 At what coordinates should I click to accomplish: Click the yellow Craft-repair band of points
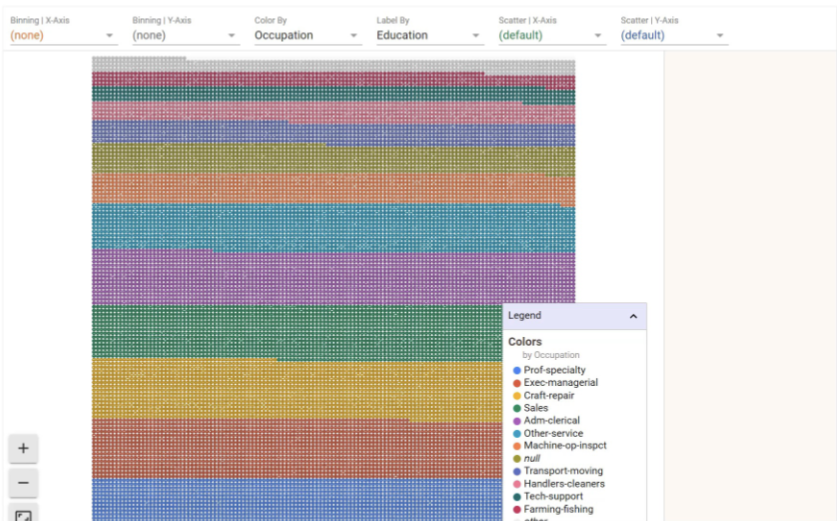297,390
